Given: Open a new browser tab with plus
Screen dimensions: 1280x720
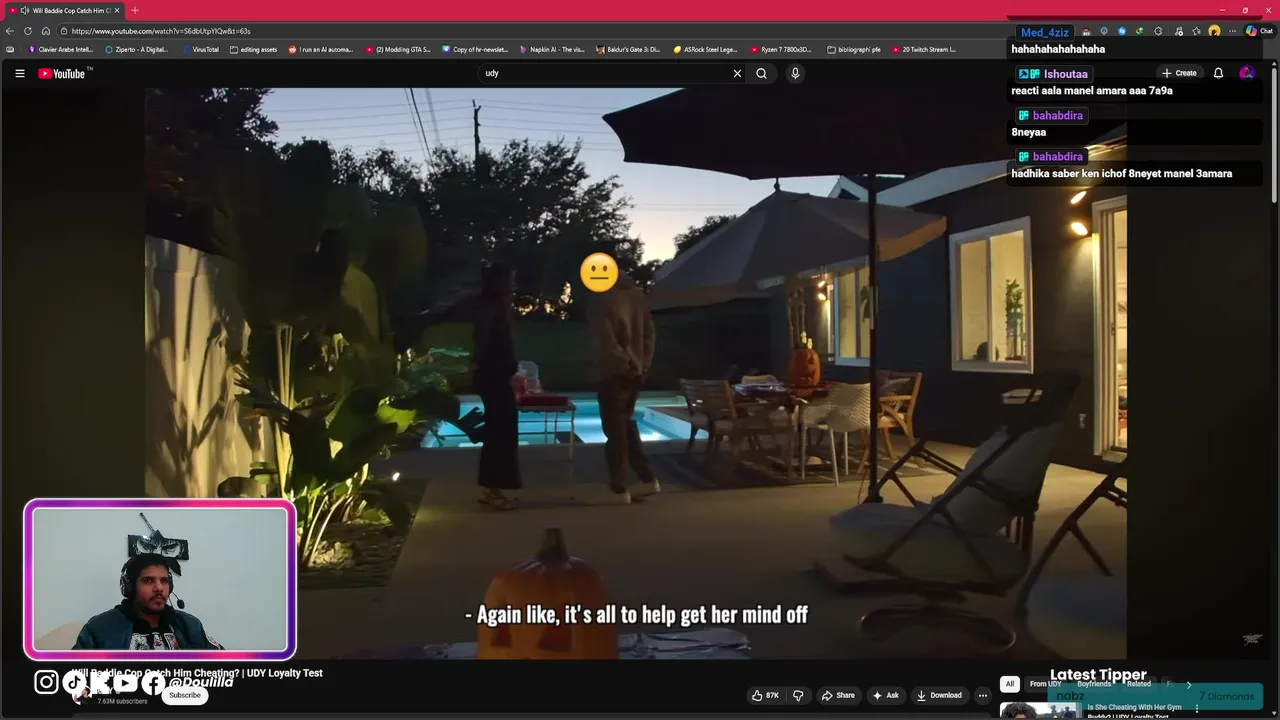Looking at the screenshot, I should [135, 10].
